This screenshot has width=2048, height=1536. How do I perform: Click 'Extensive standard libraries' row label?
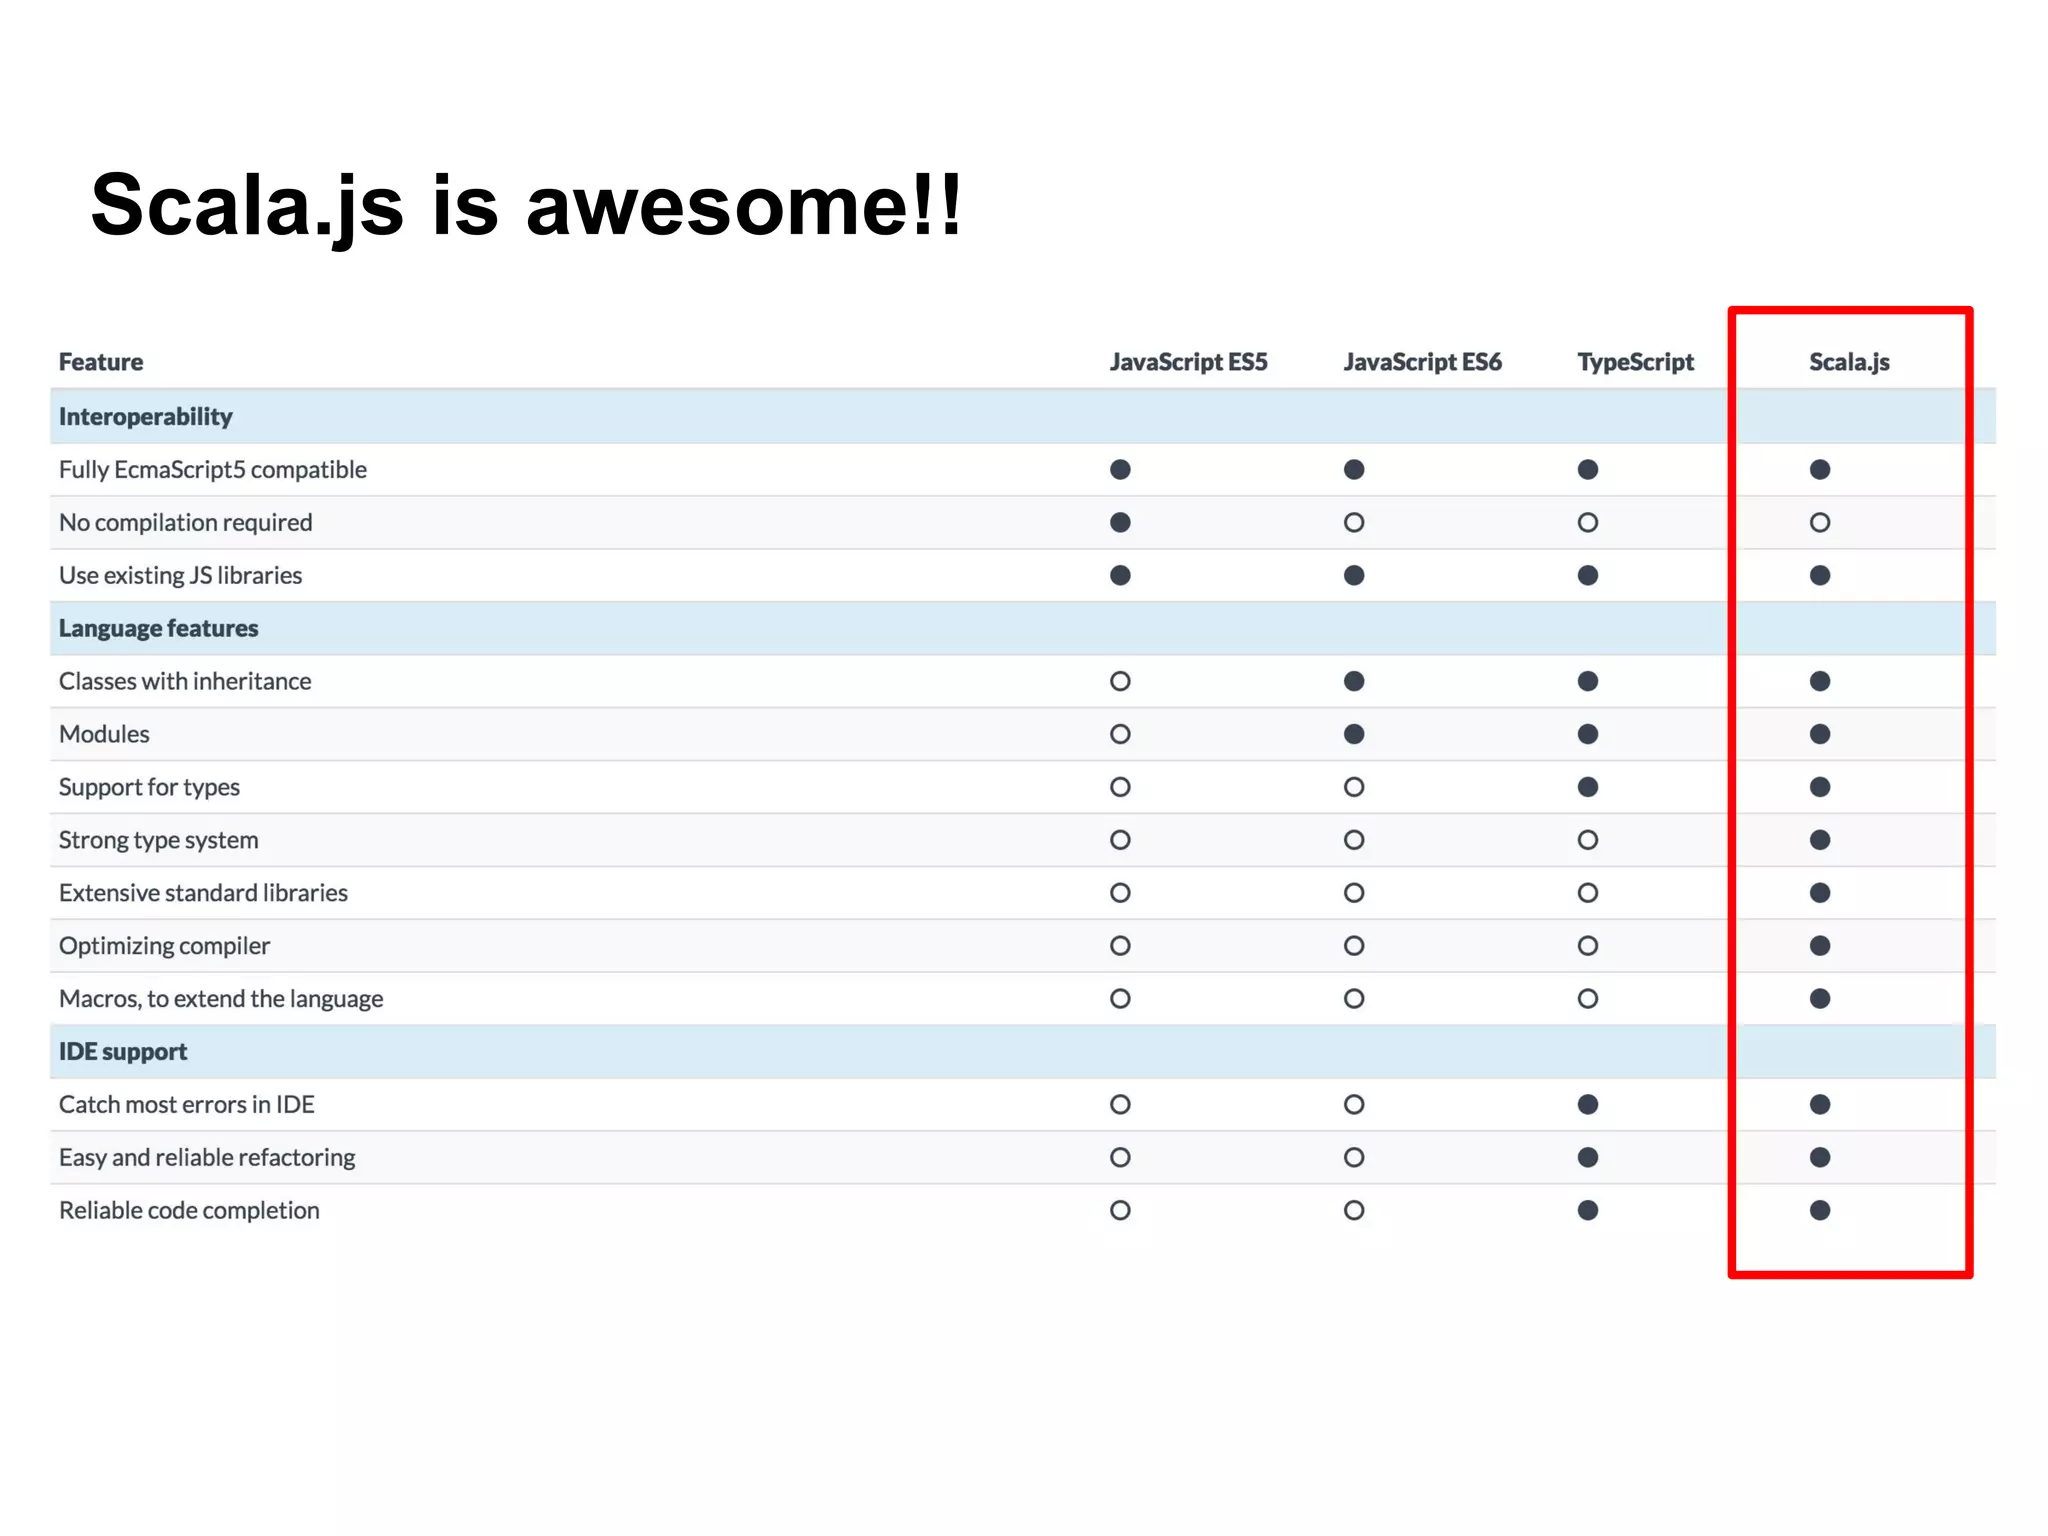point(204,893)
